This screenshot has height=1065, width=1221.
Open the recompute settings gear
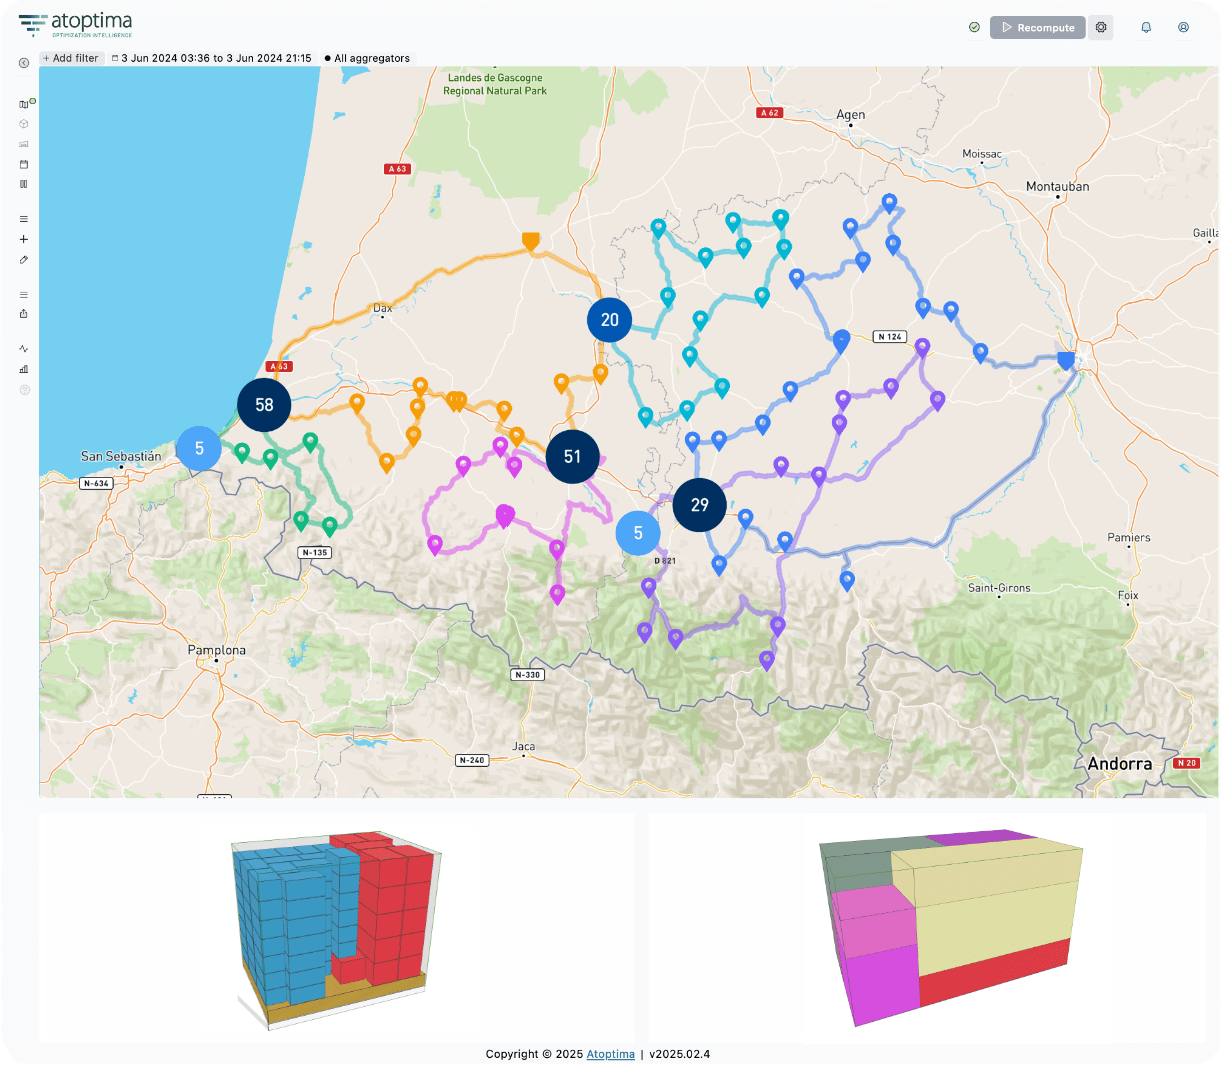[1101, 28]
